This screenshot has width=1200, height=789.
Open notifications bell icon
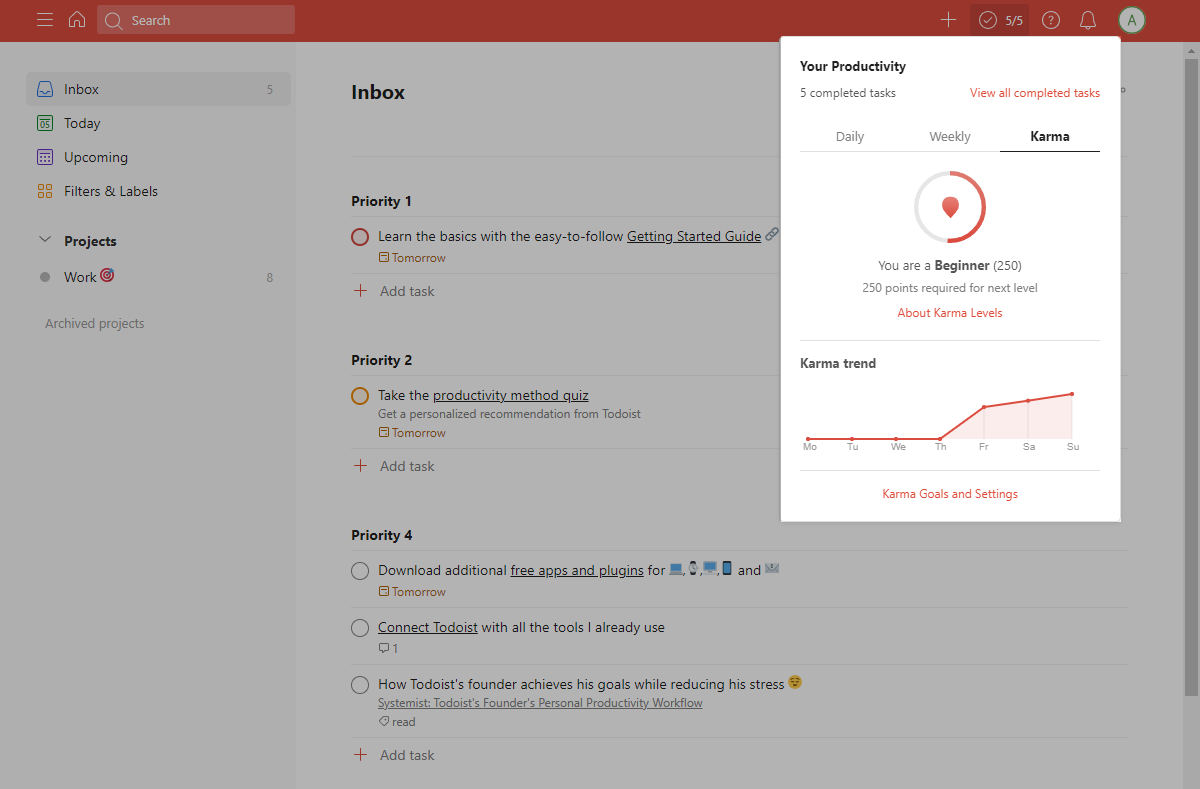pos(1088,20)
